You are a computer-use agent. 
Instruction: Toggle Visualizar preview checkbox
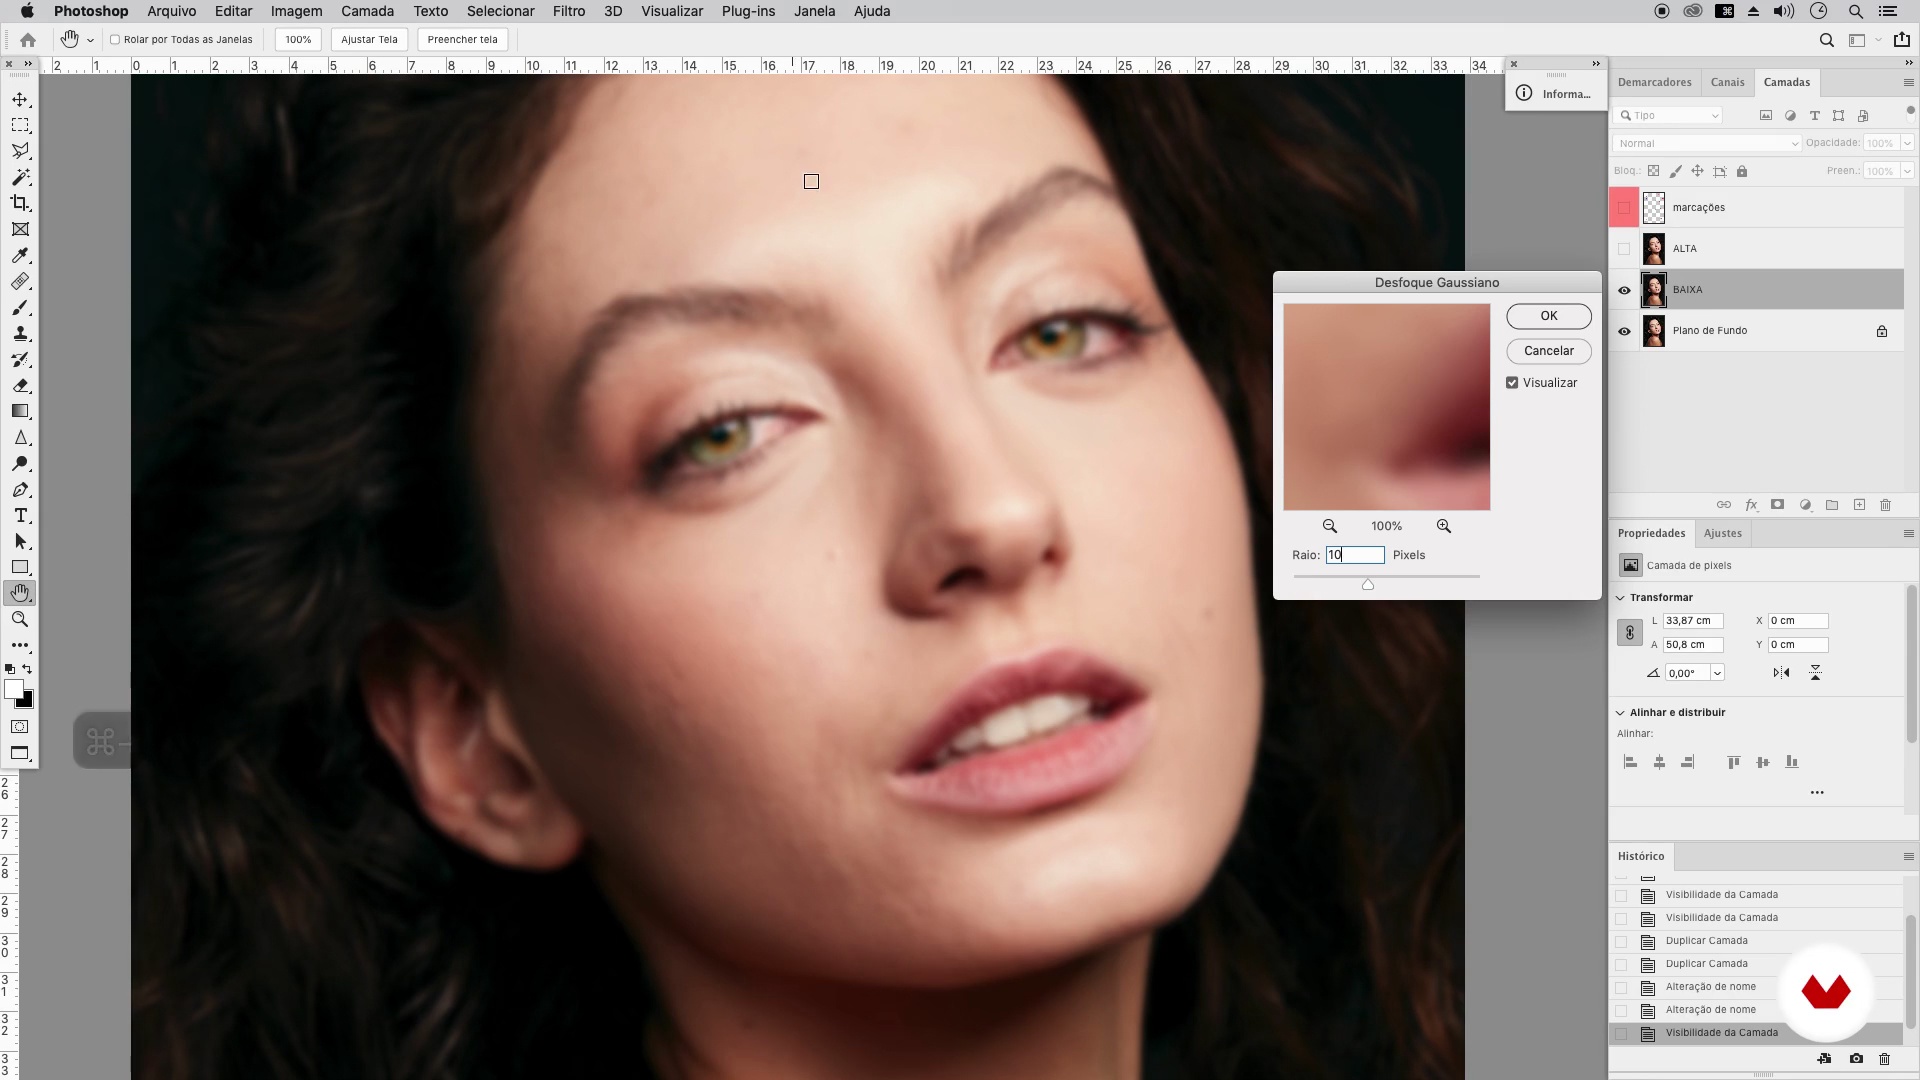[1512, 383]
